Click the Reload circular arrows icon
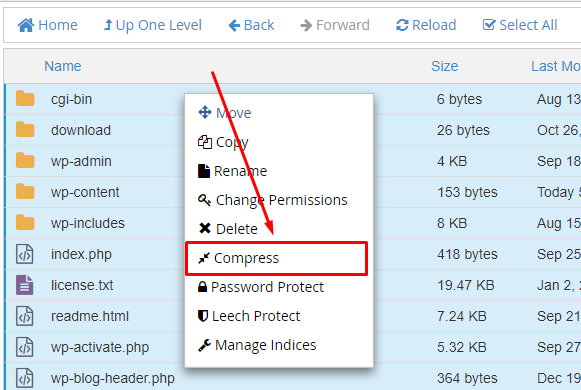This screenshot has height=390, width=581. [402, 25]
